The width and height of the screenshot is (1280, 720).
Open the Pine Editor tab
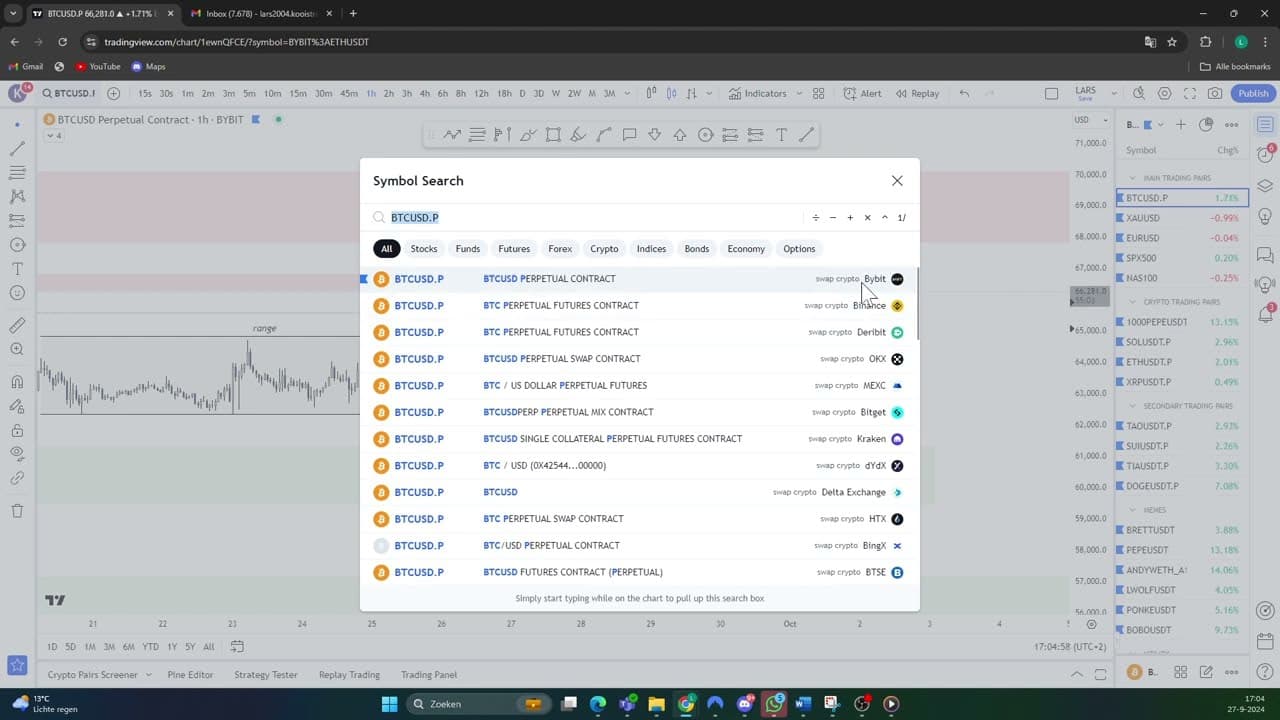pyautogui.click(x=190, y=675)
